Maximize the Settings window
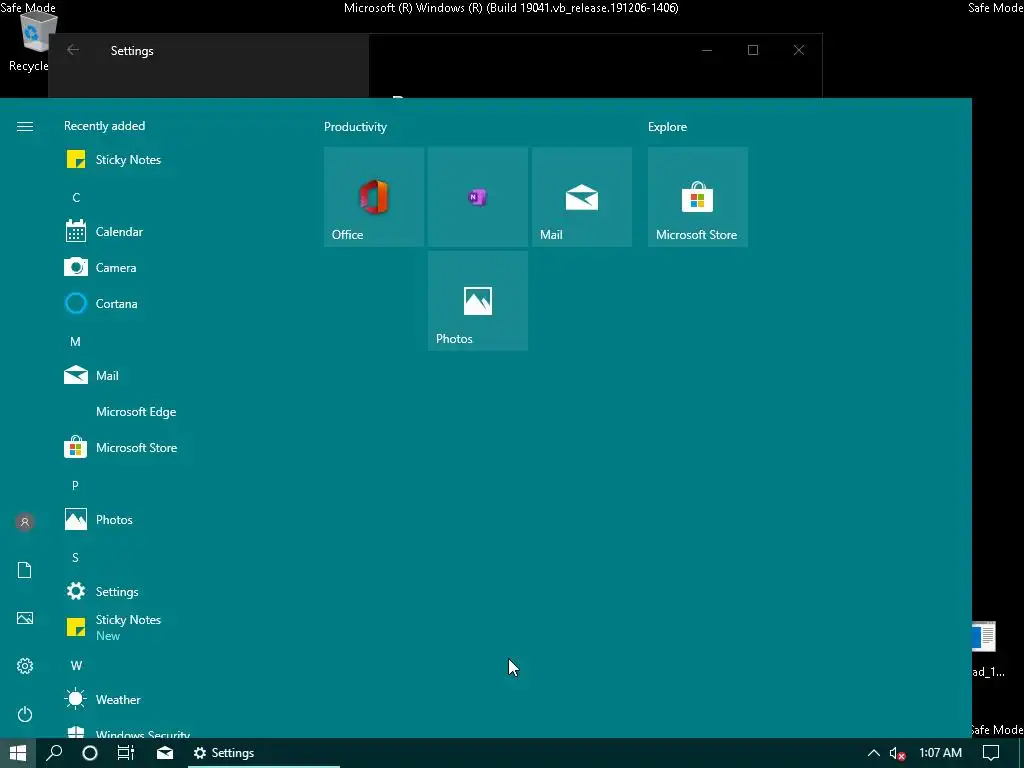Screen dimensions: 1024x768 click(752, 50)
